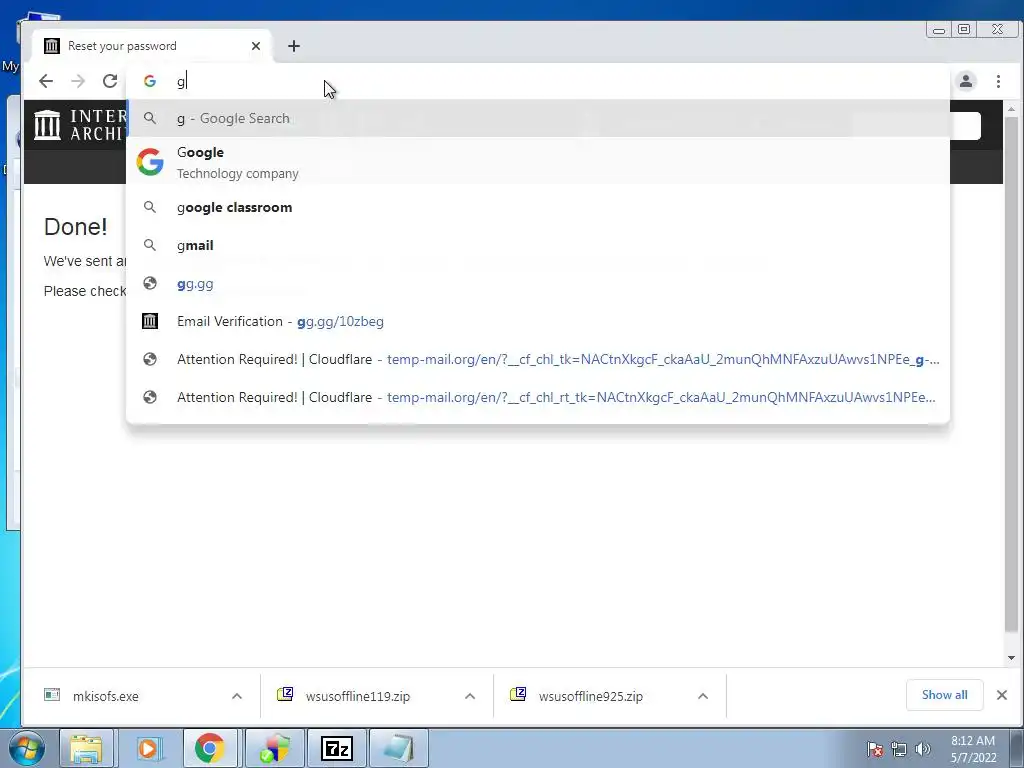Expand options chevron for wsusoffline925.zip

pos(703,696)
